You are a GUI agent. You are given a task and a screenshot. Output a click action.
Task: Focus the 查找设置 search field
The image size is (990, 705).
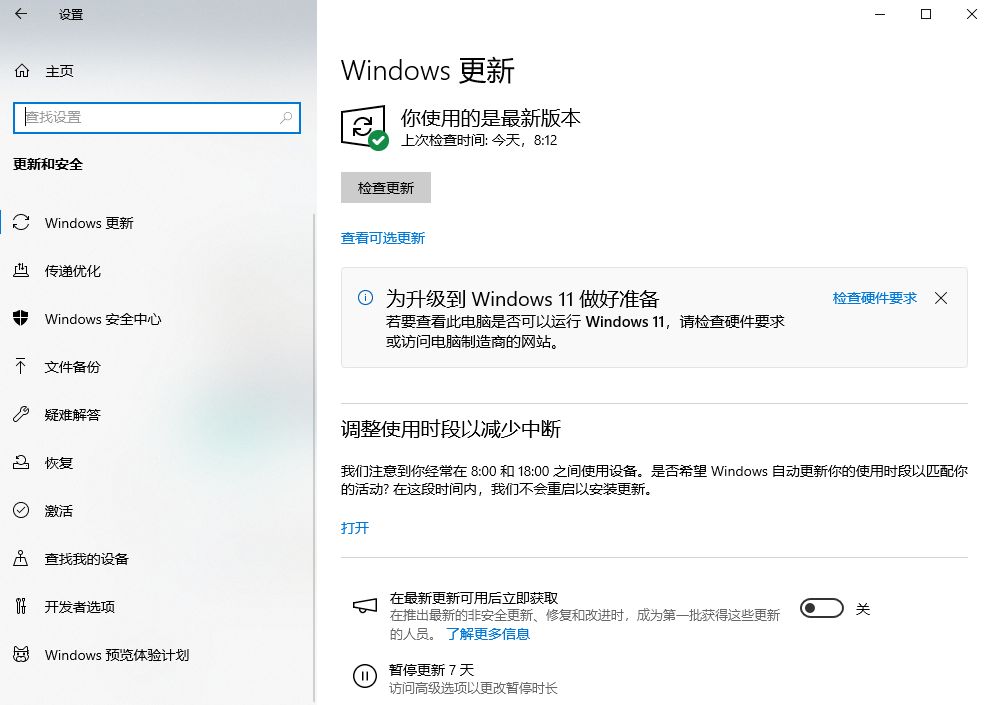click(x=157, y=117)
